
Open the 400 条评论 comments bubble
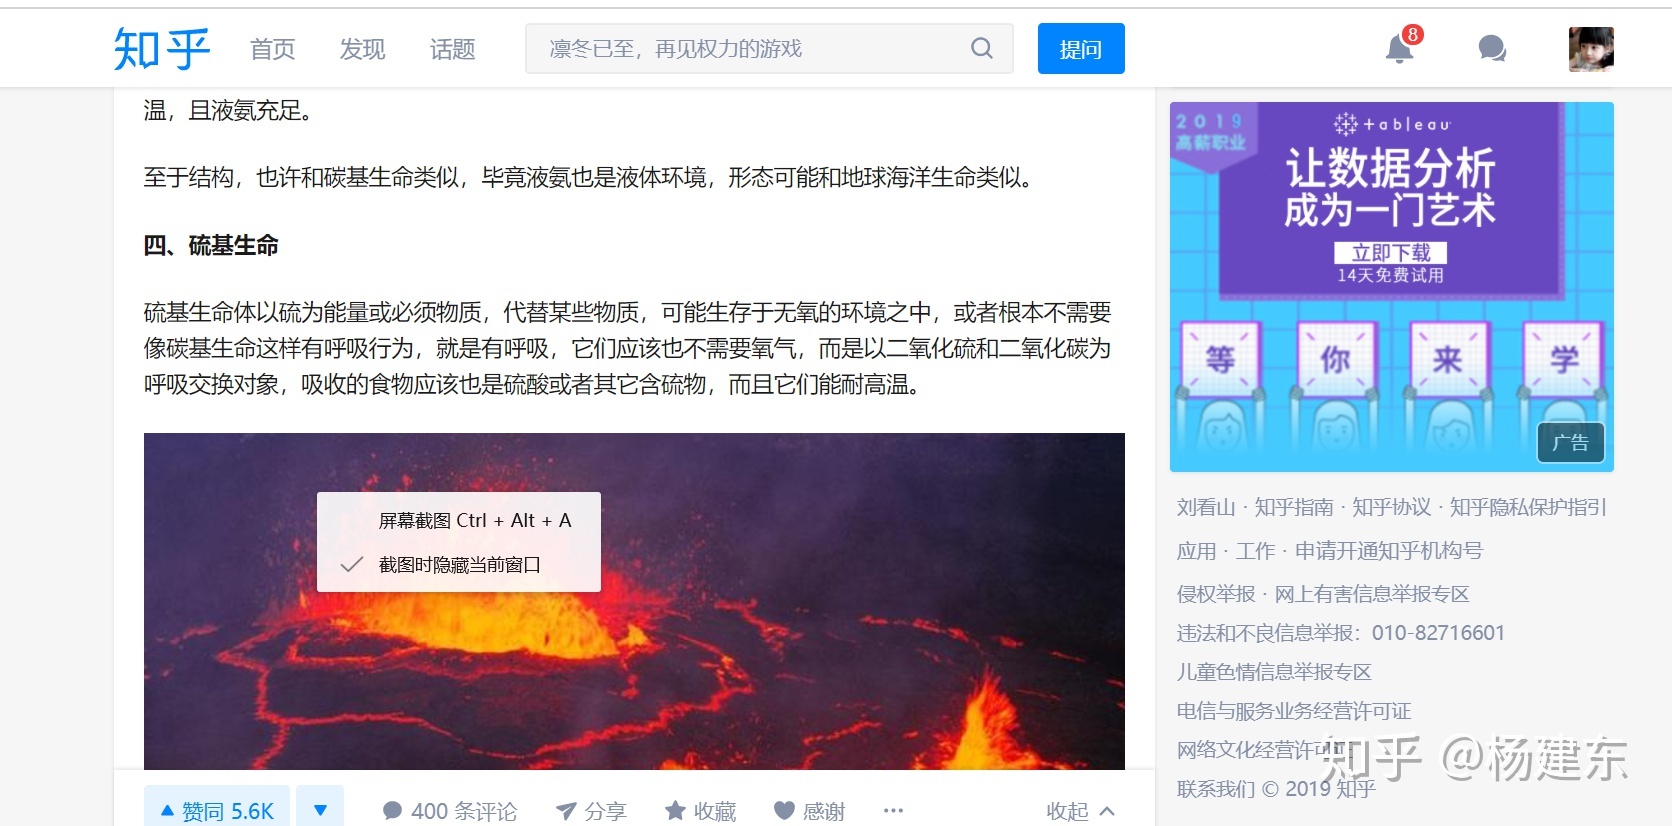pyautogui.click(x=450, y=811)
